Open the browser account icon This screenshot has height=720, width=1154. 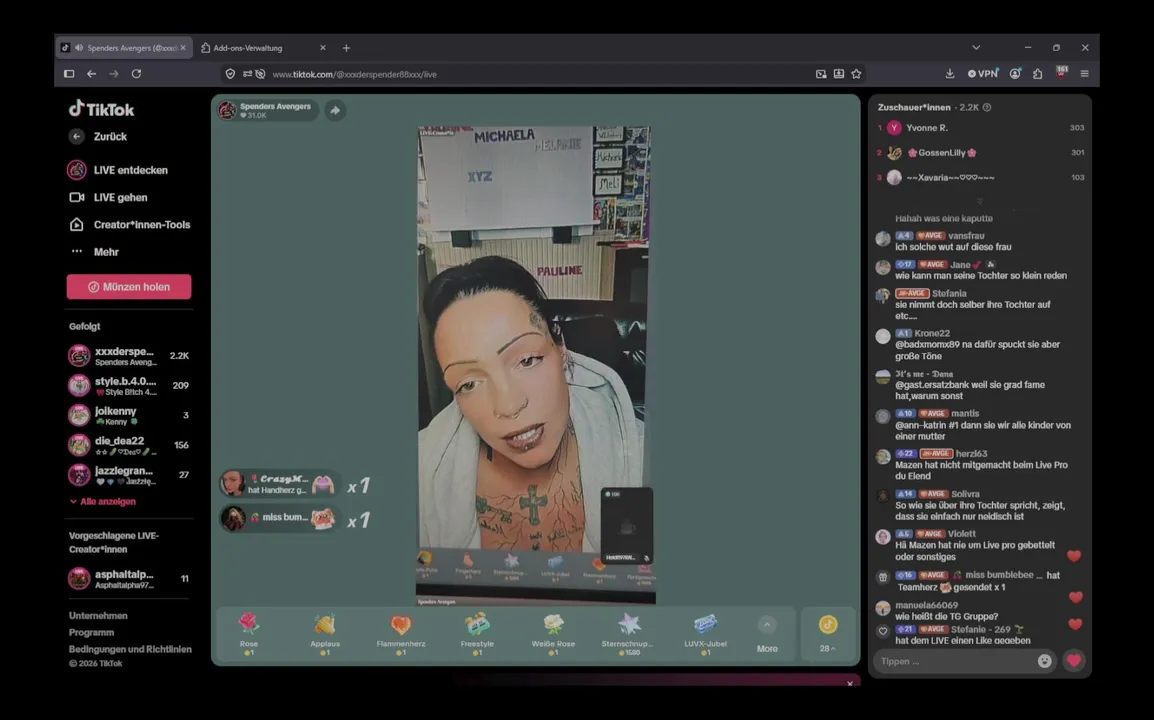(1015, 74)
